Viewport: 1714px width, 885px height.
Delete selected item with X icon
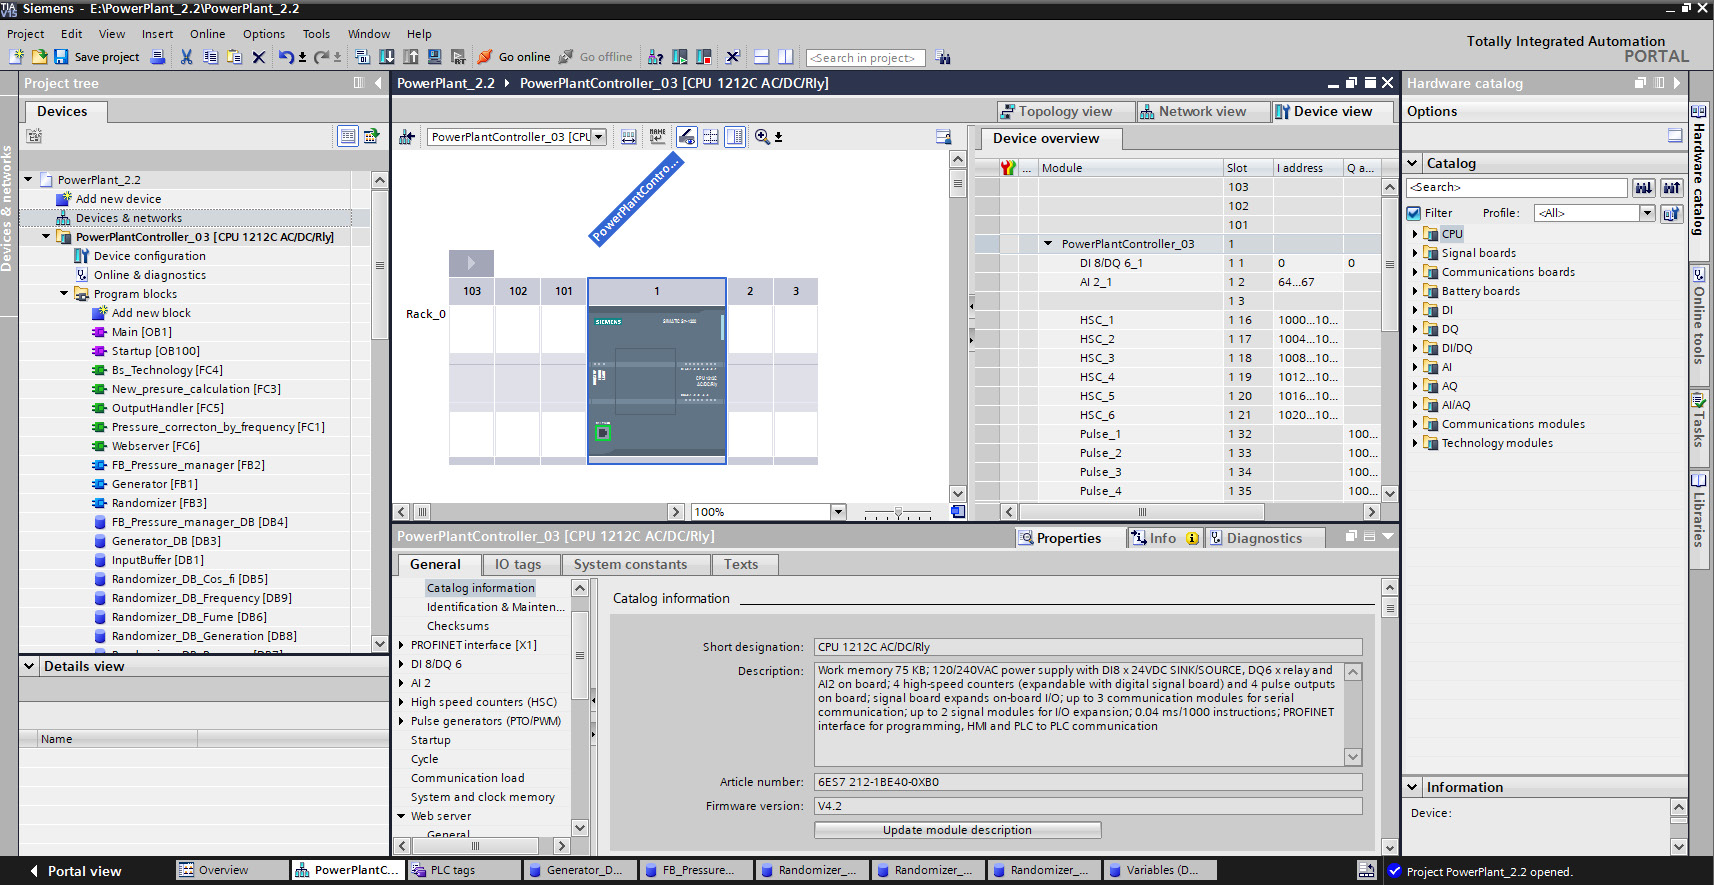(x=259, y=57)
